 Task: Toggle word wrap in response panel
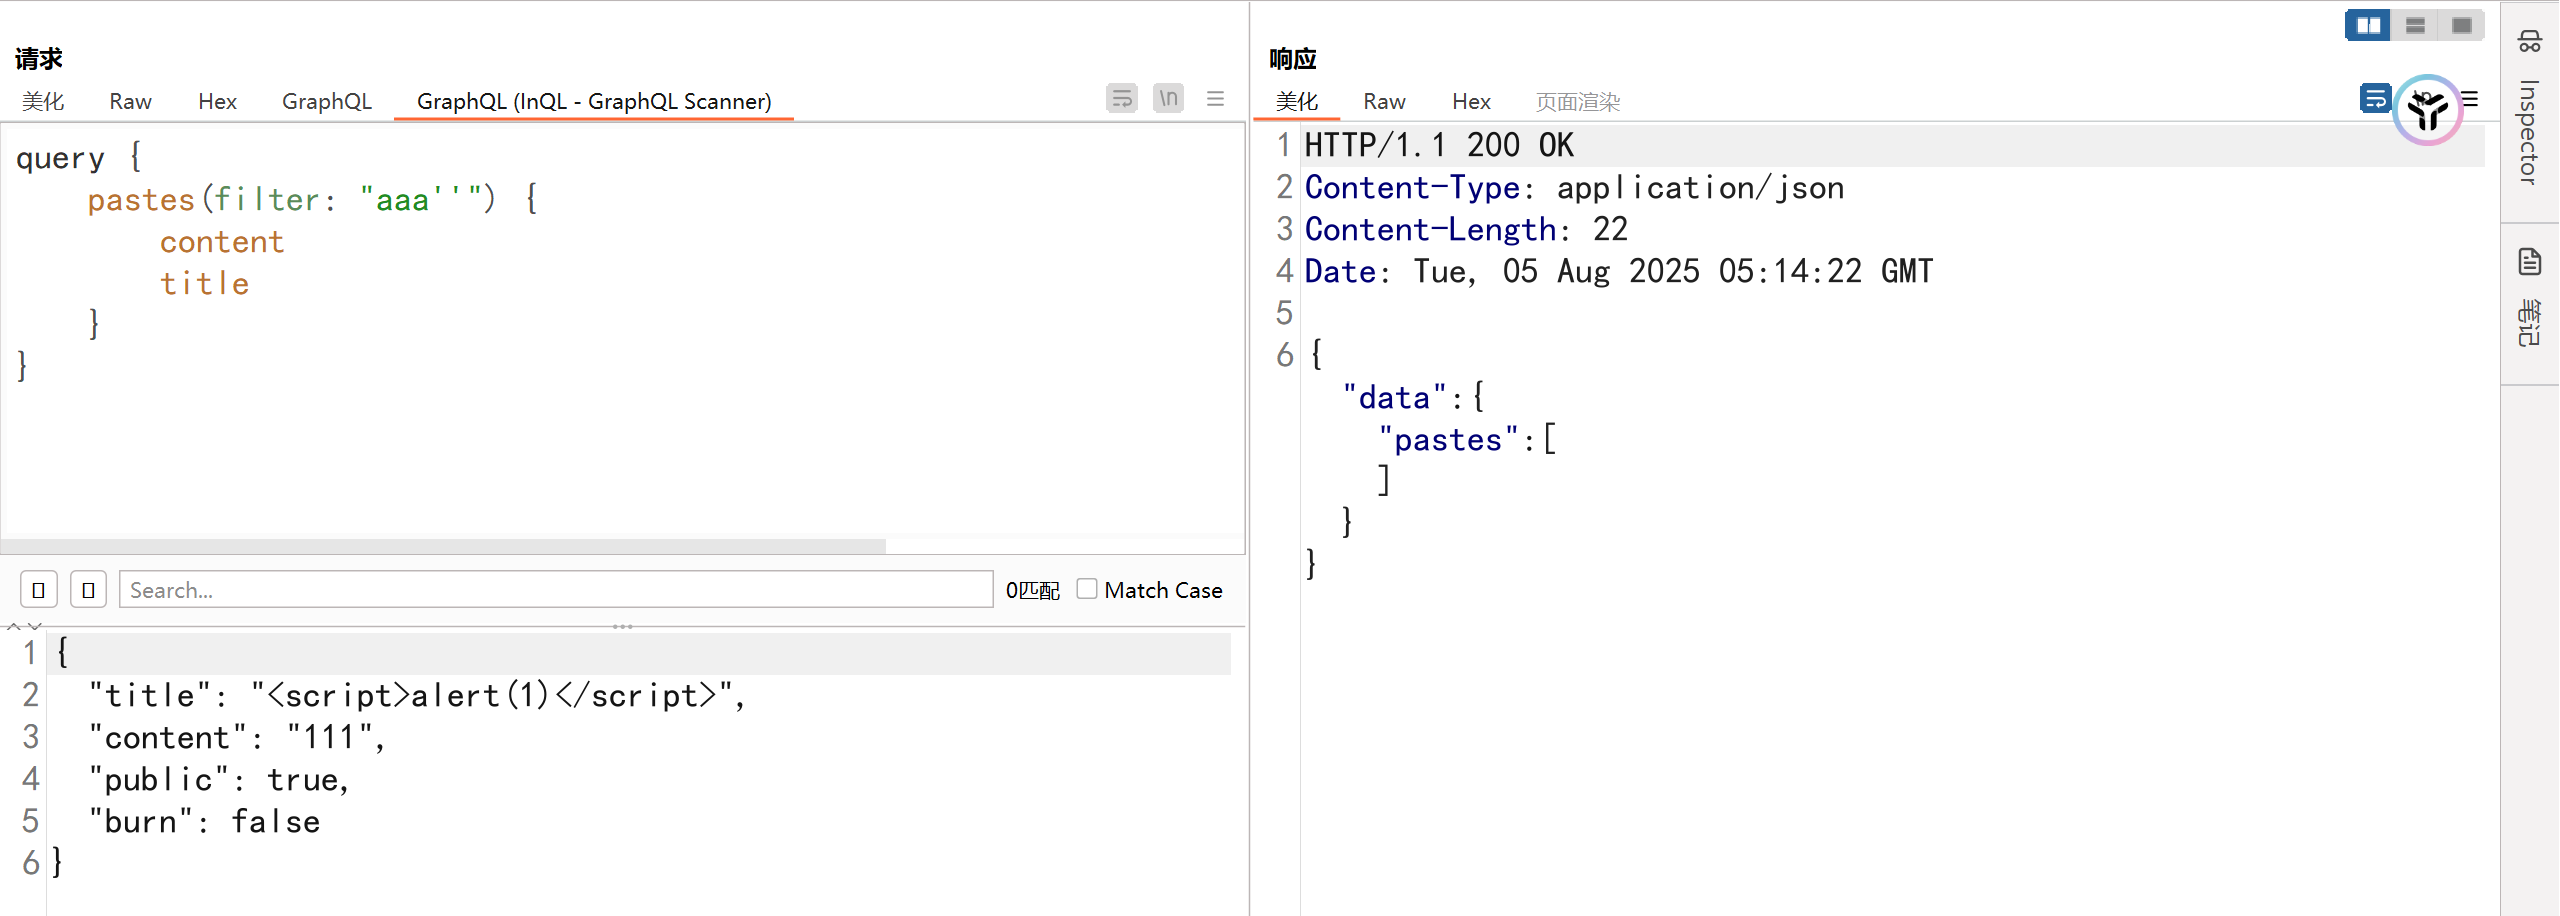click(2375, 98)
